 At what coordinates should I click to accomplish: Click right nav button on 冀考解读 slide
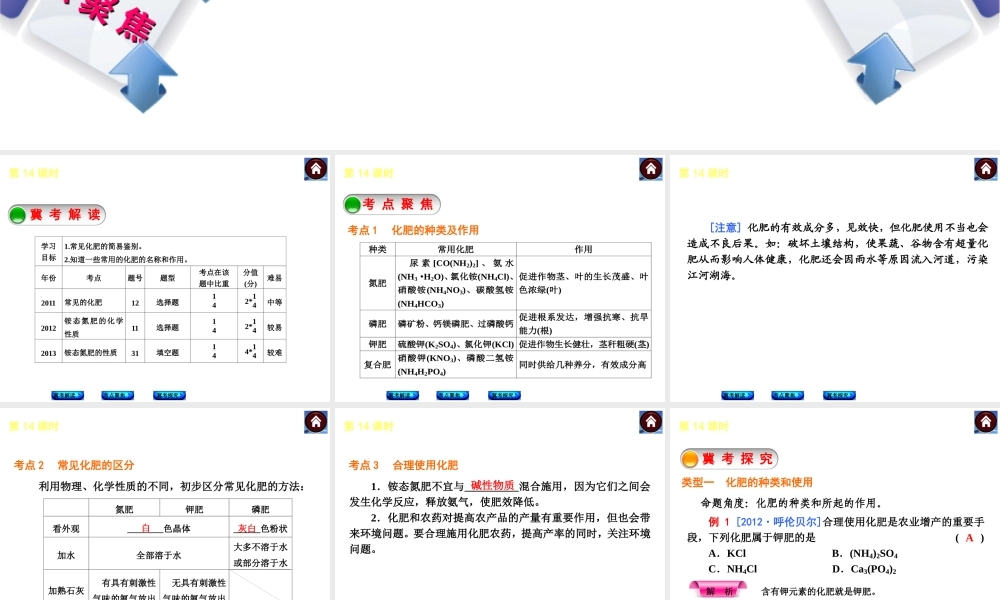pos(169,395)
